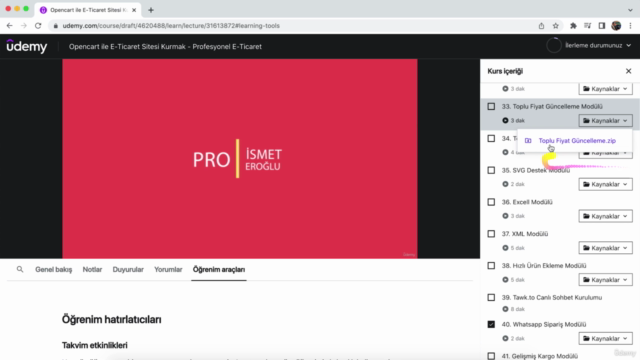The image size is (640, 360).
Task: Tick the lecture 34 checkbox
Action: (x=491, y=138)
